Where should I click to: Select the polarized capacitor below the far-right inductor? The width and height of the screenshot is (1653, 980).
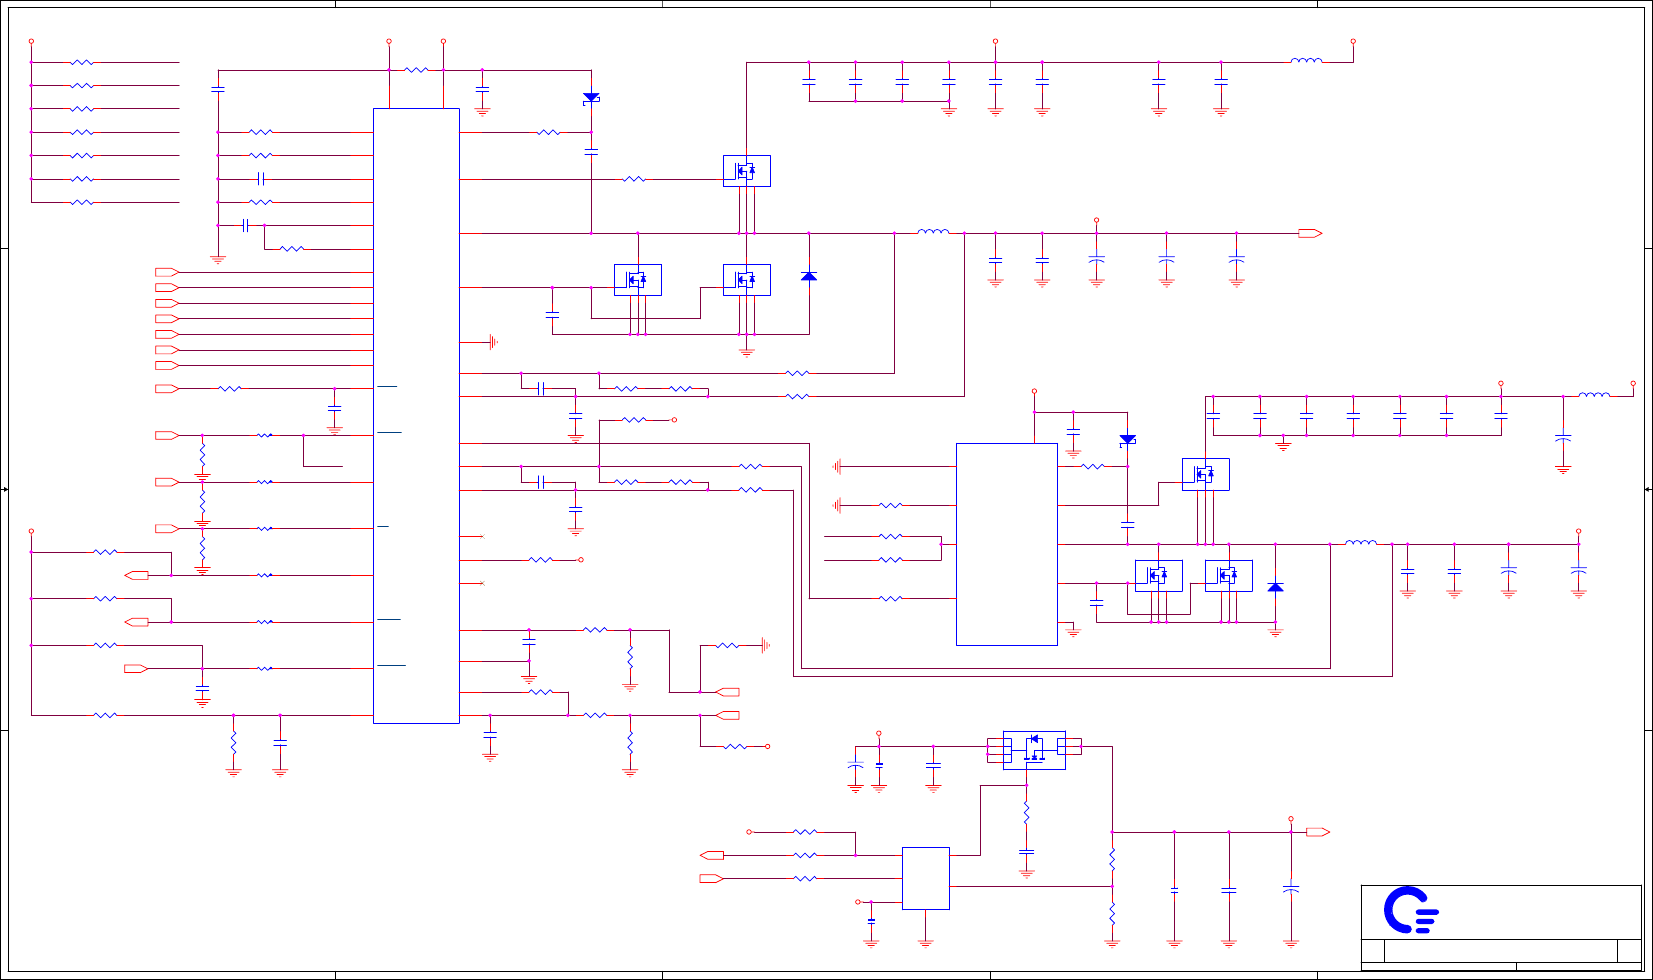tap(1563, 438)
